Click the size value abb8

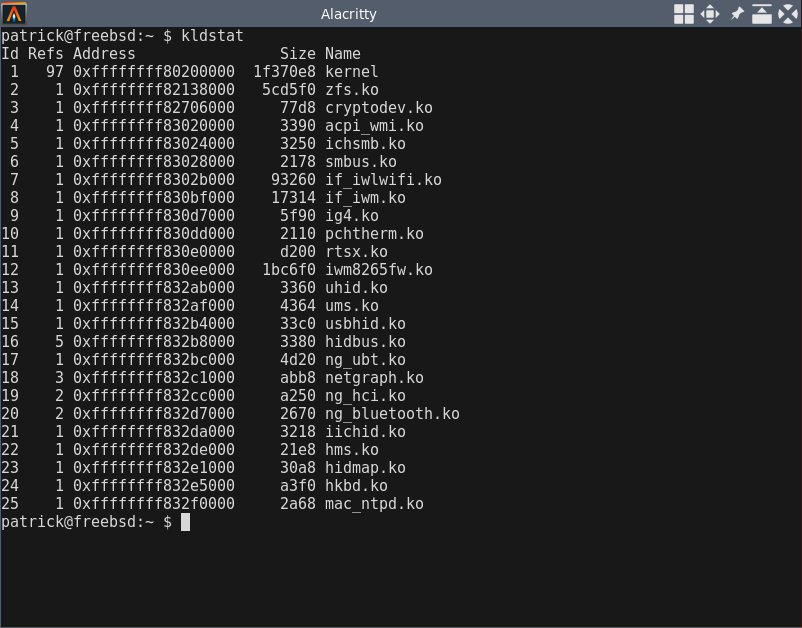[298, 378]
